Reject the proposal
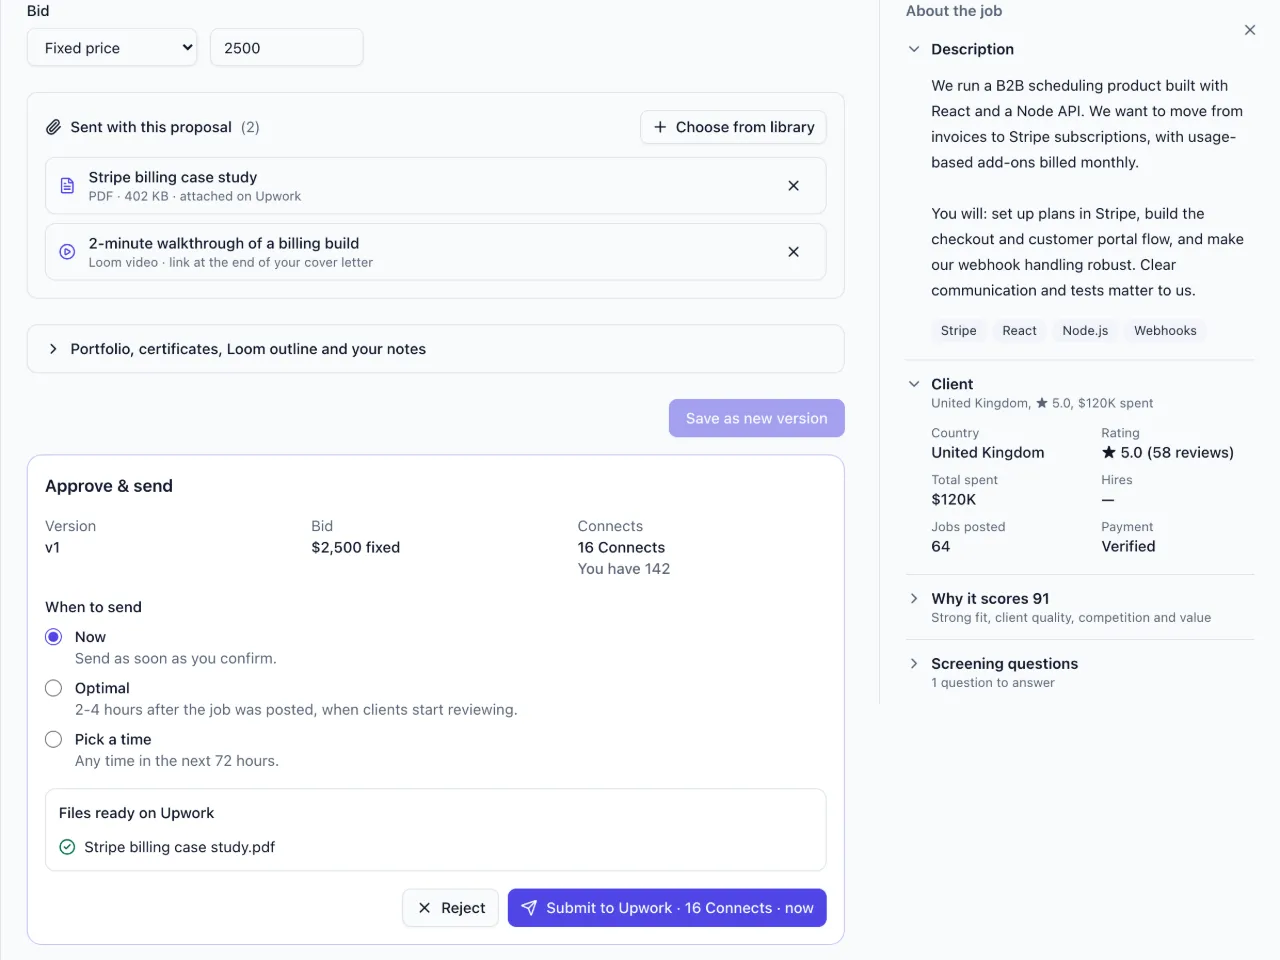This screenshot has width=1280, height=960. click(x=451, y=908)
